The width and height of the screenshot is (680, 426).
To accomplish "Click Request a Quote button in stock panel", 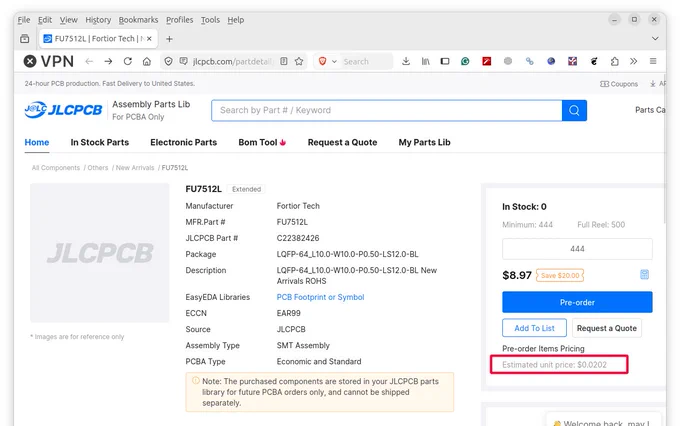I will pos(607,328).
